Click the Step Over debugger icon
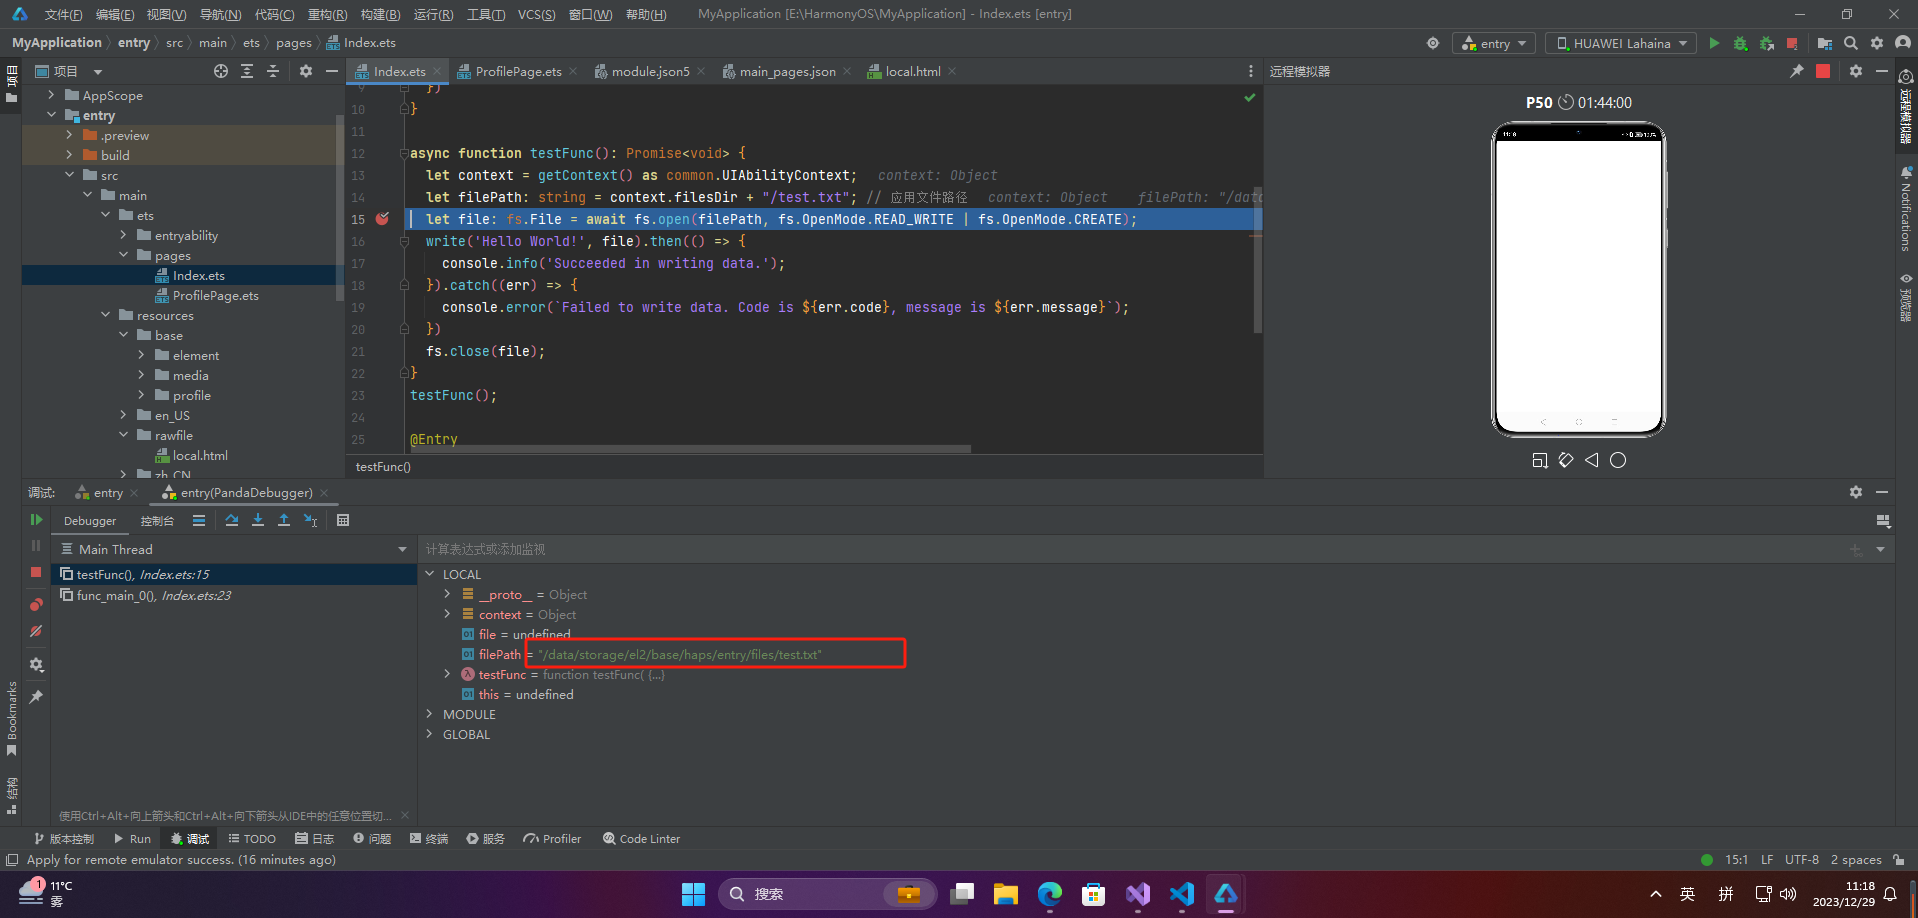The image size is (1918, 918). coord(232,520)
